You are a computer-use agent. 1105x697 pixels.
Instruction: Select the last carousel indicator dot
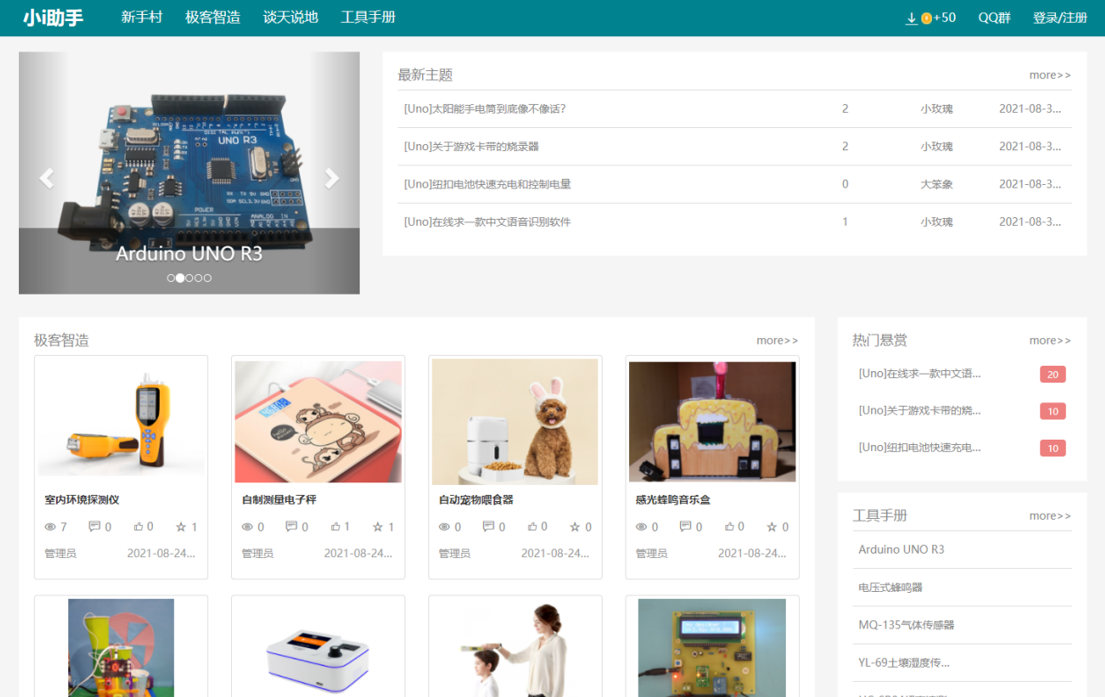point(207,278)
